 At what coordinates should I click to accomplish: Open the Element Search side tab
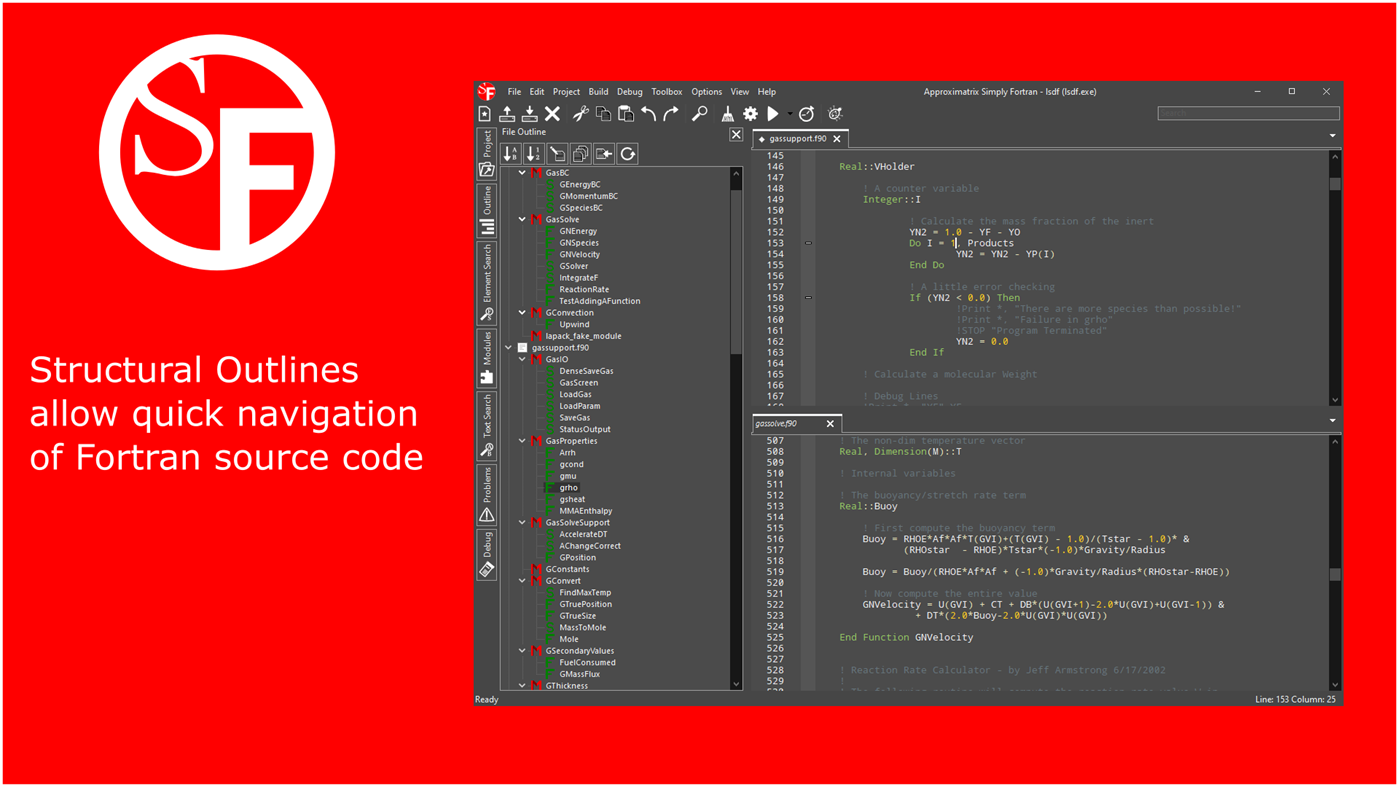click(x=487, y=283)
